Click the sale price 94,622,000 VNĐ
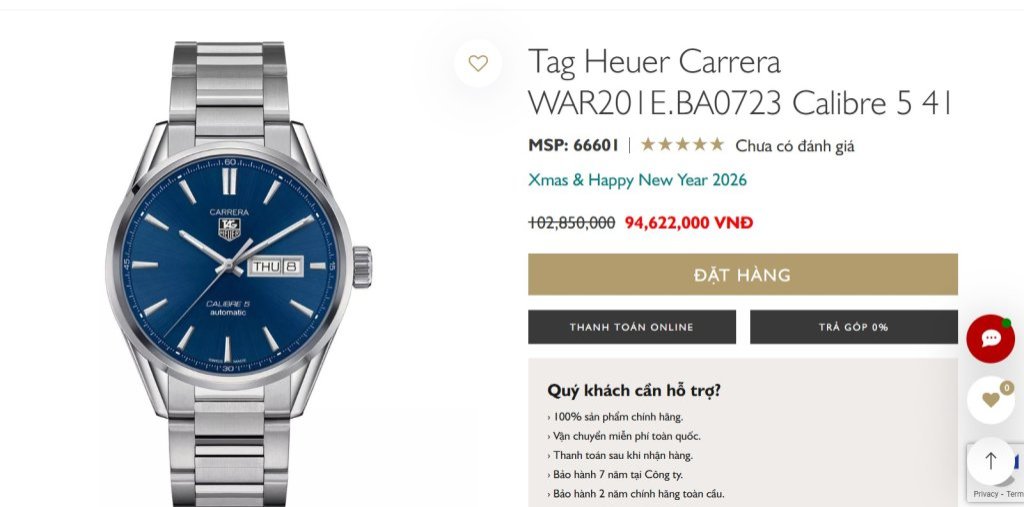 [688, 223]
